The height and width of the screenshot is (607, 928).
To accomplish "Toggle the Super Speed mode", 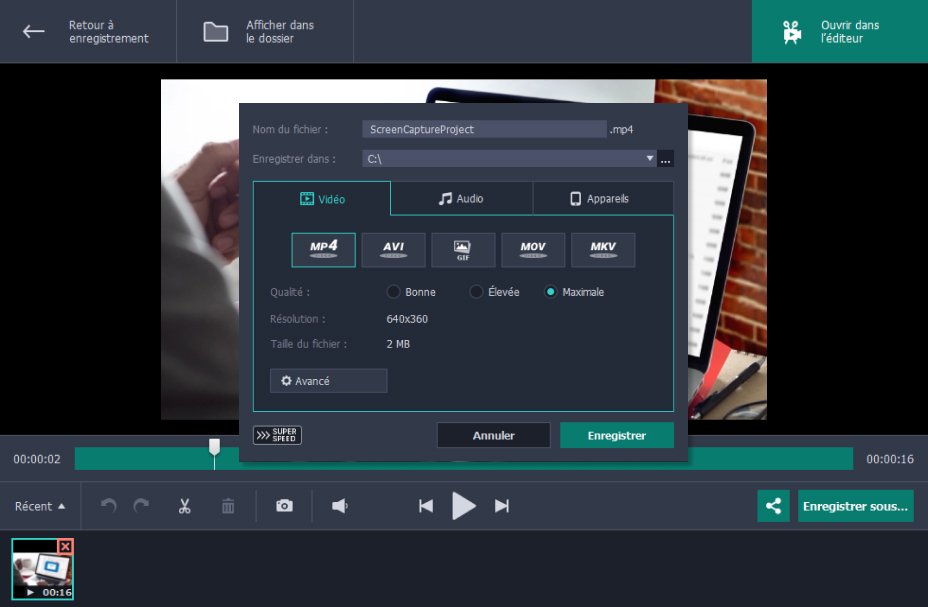I will [278, 435].
